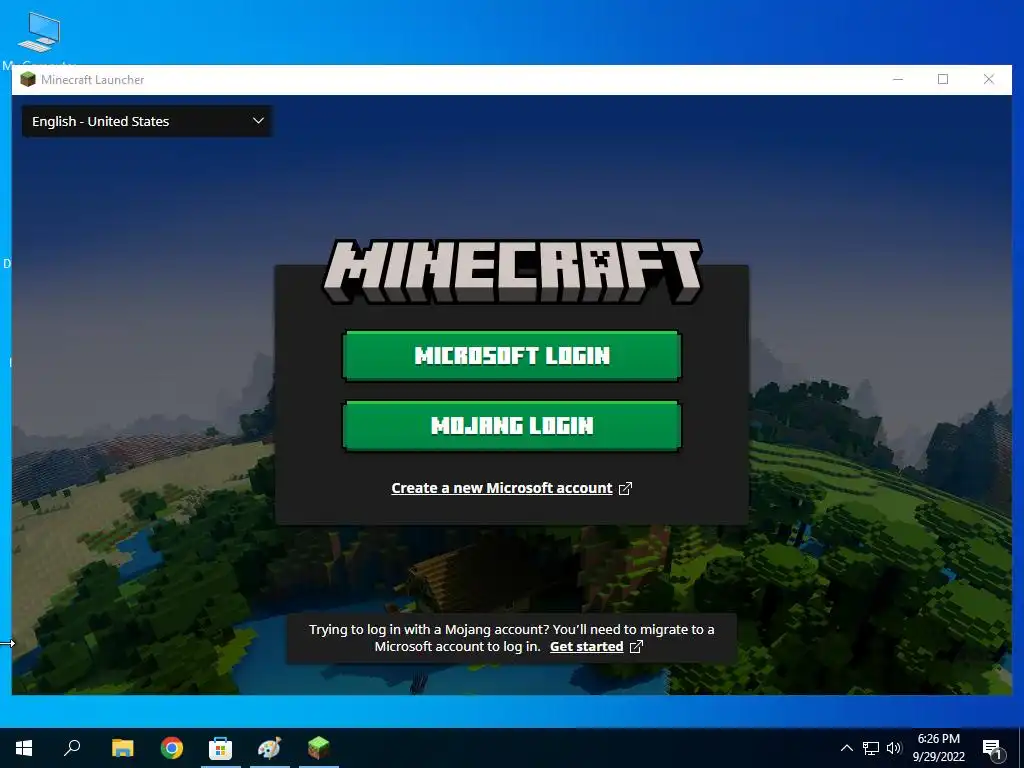Click the Microsoft Login button
The height and width of the screenshot is (768, 1024).
pos(511,356)
